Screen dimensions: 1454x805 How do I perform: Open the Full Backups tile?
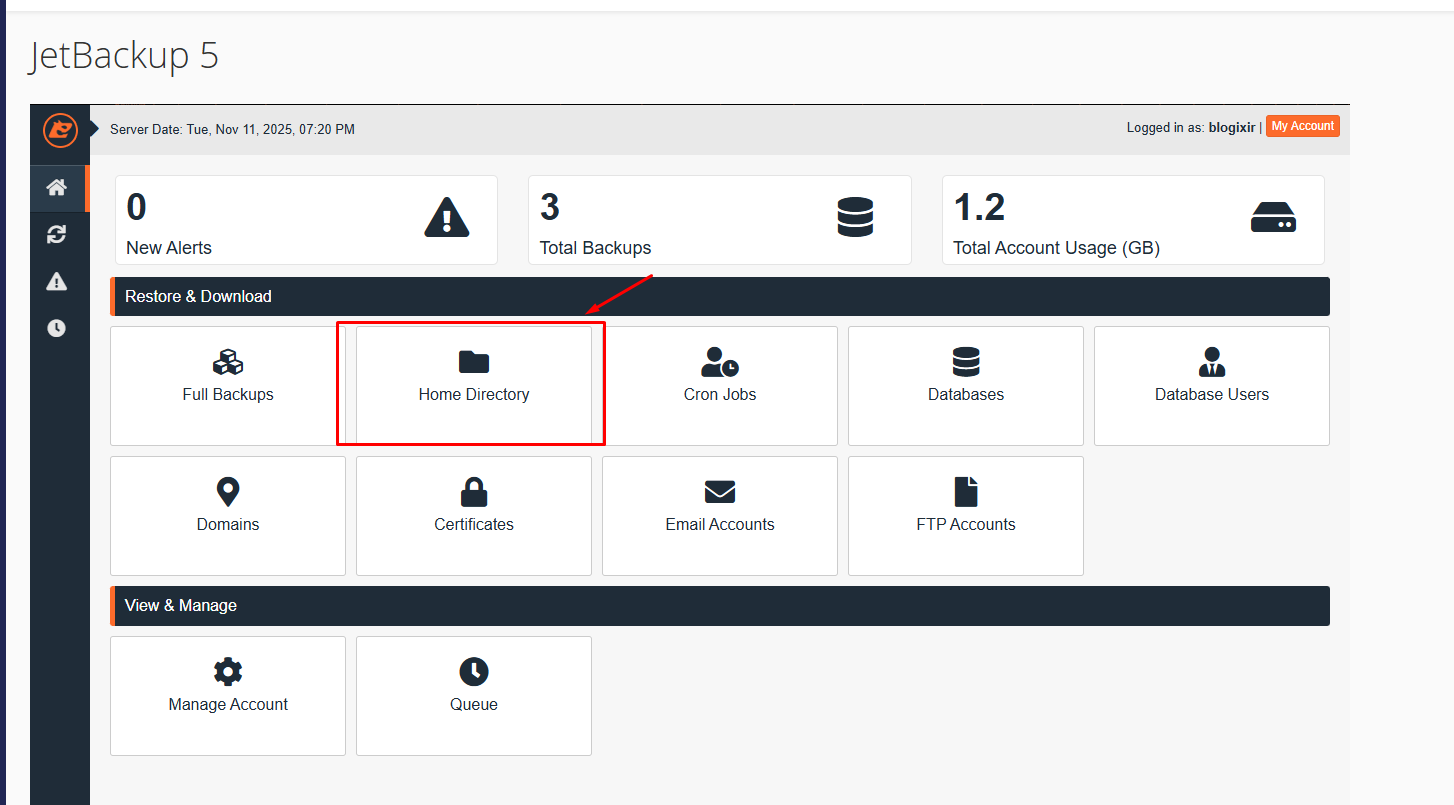pyautogui.click(x=228, y=385)
